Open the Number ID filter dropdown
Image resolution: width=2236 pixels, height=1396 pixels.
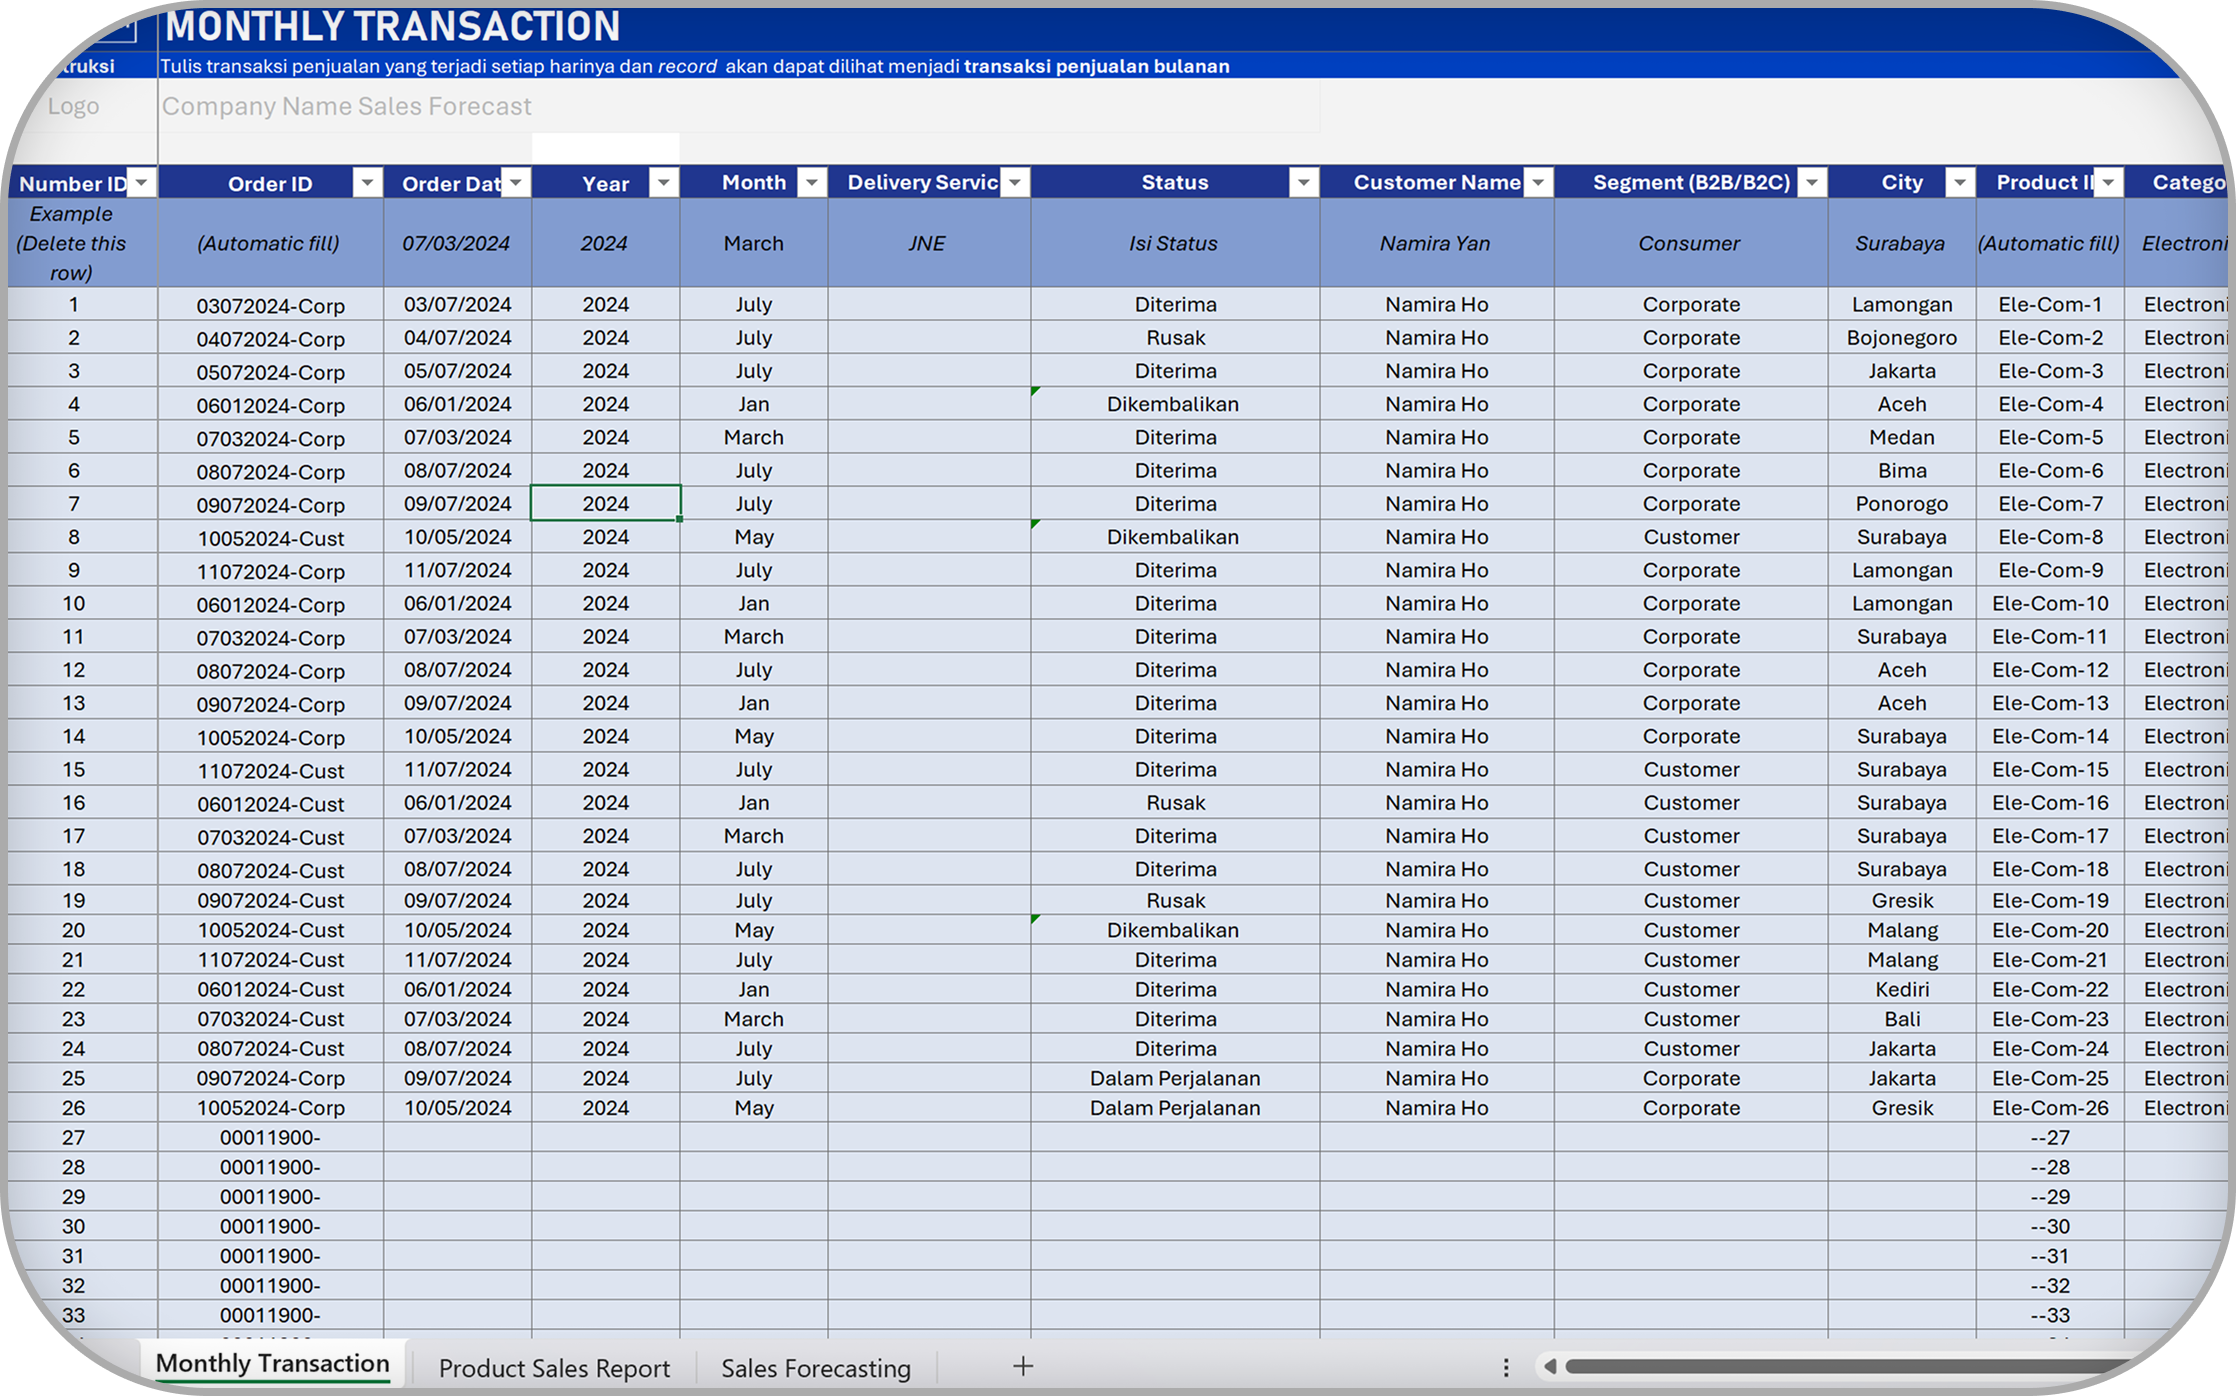142,183
